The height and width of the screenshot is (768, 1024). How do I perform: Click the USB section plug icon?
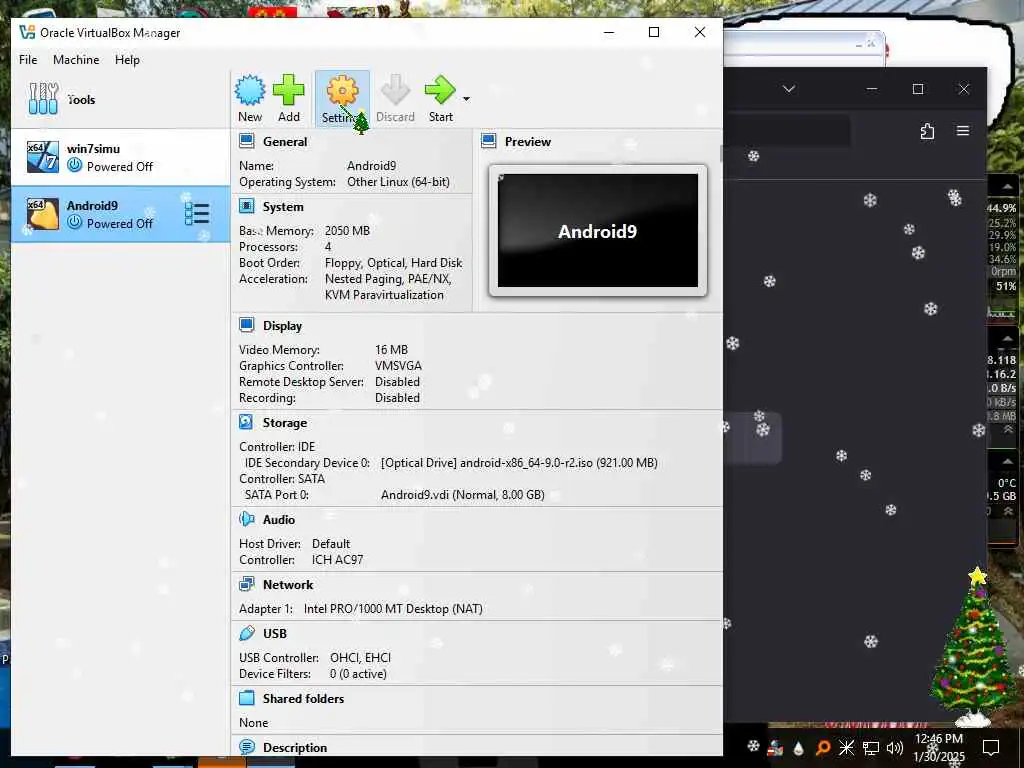(x=247, y=633)
